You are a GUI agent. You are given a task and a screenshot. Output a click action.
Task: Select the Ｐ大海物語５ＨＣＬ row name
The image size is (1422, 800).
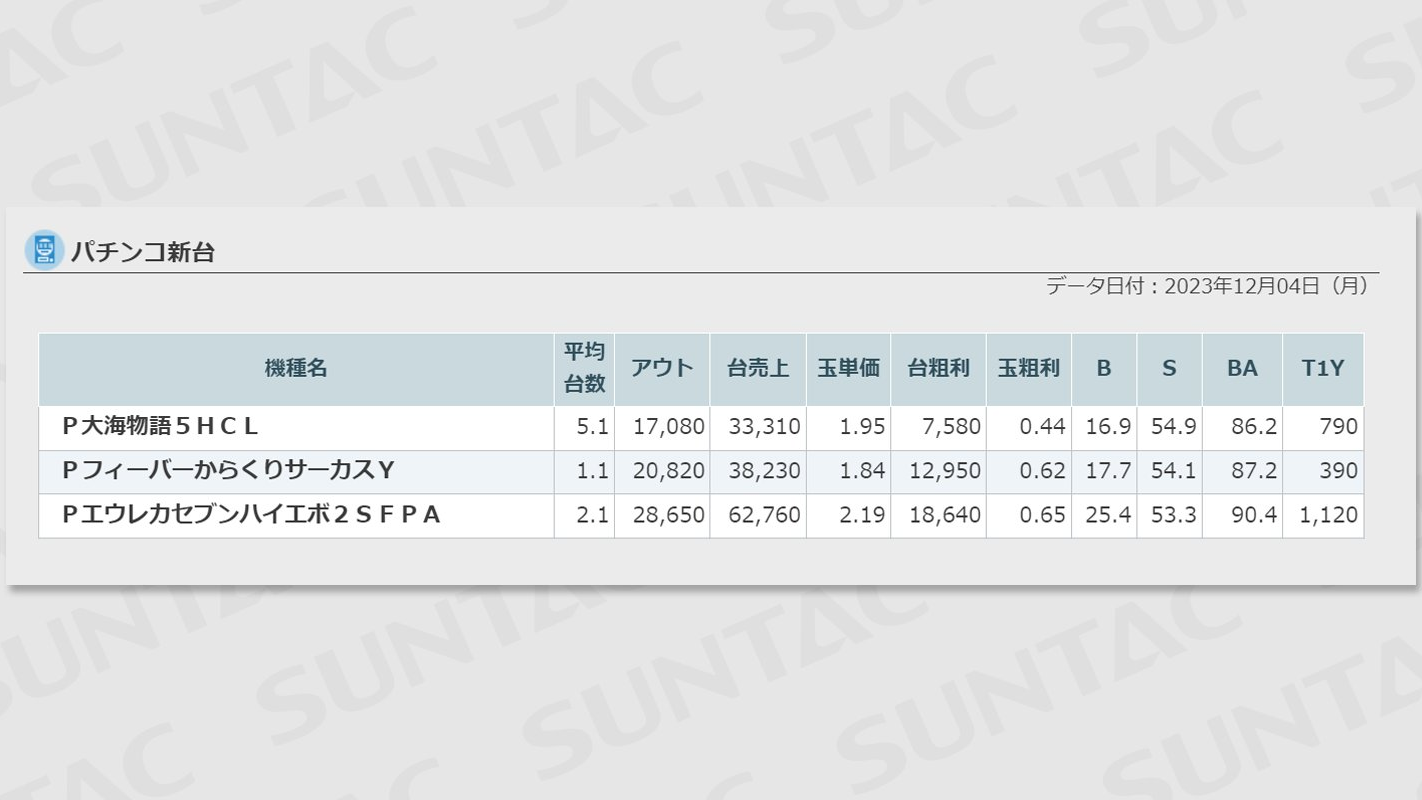(x=160, y=427)
